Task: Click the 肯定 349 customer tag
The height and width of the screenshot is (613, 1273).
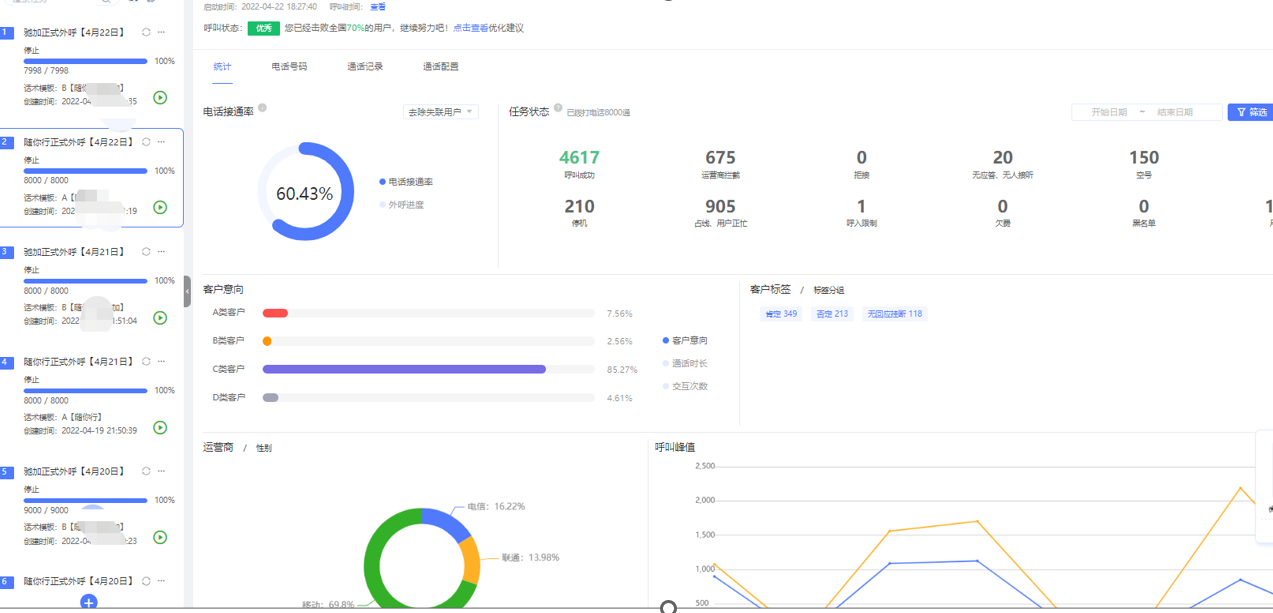Action: click(x=781, y=314)
